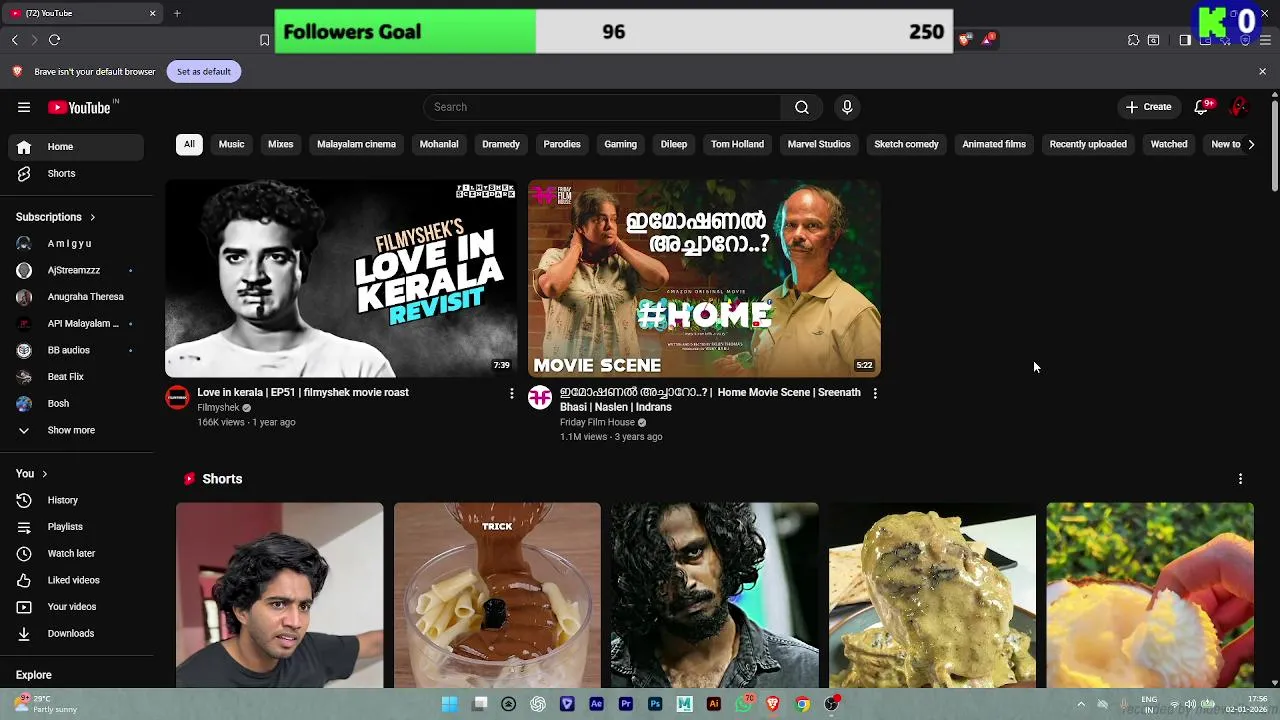This screenshot has height=720, width=1280.
Task: Open Brave Shields lion icon
Action: point(964,40)
